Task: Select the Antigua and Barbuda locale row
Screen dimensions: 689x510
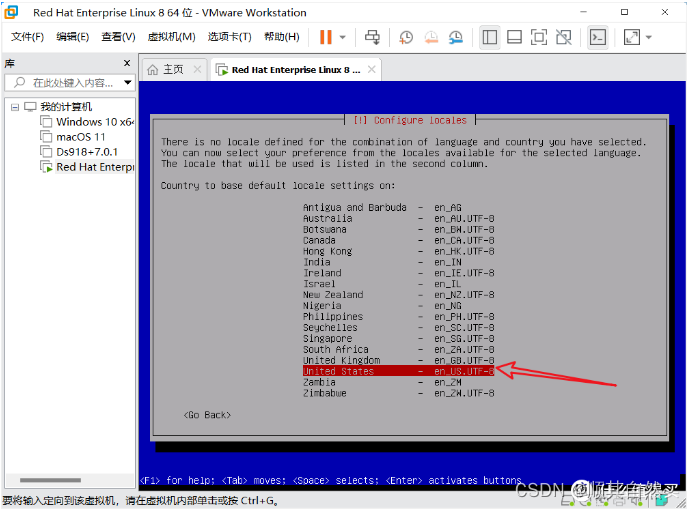Action: tap(382, 207)
